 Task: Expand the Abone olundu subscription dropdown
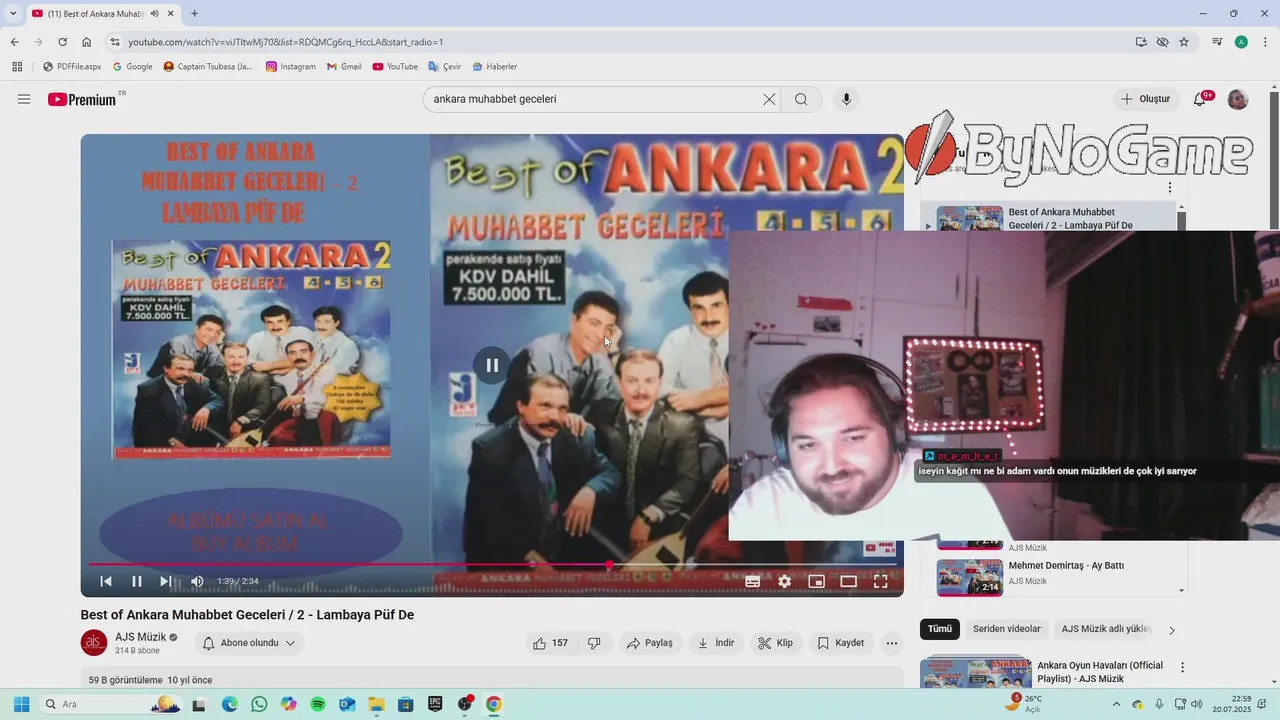coord(249,643)
